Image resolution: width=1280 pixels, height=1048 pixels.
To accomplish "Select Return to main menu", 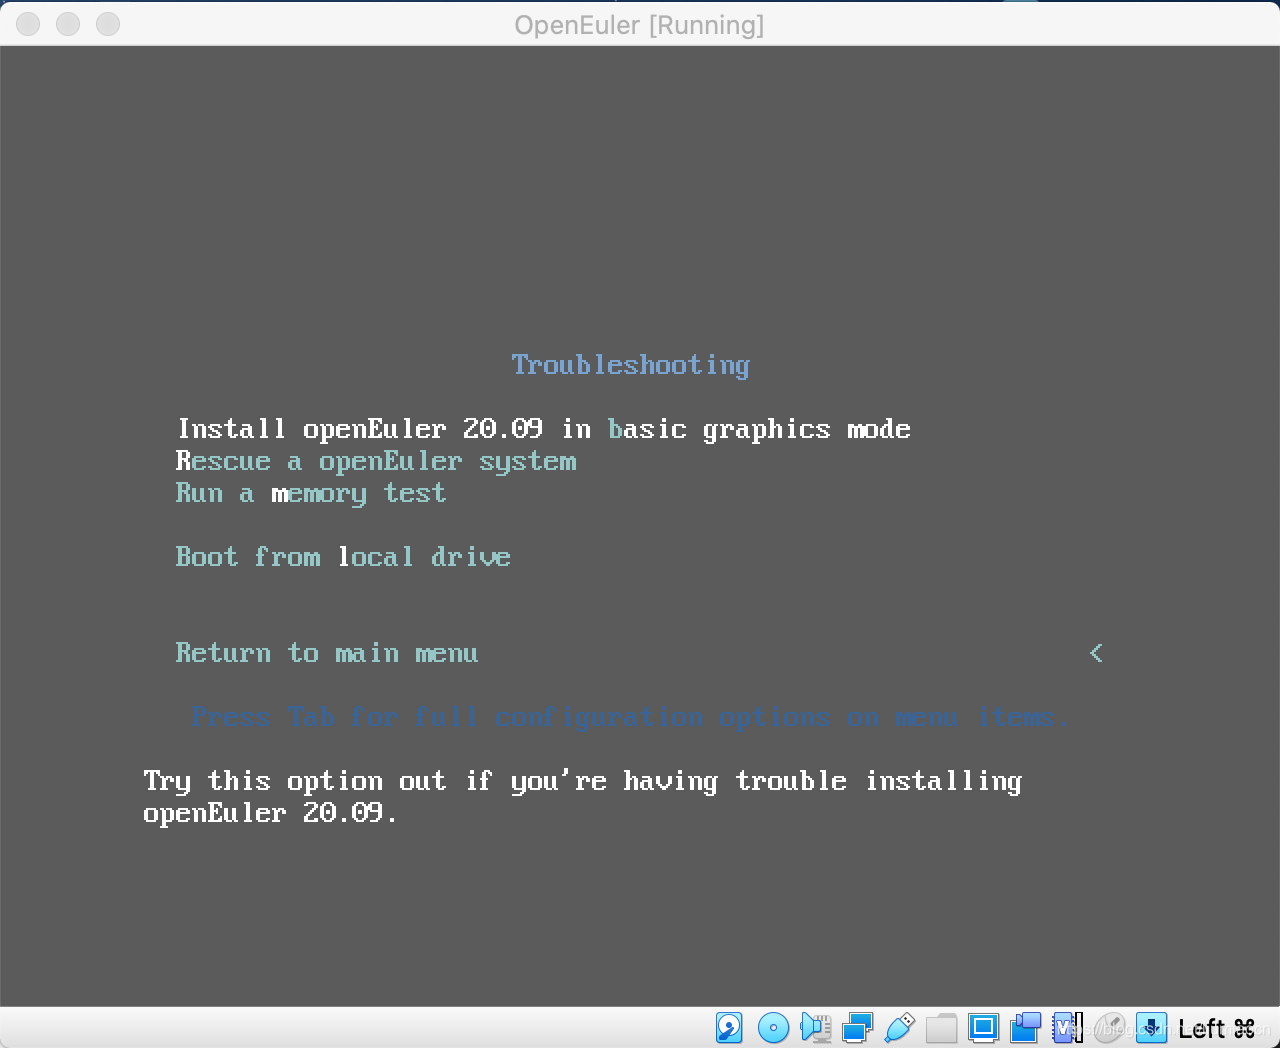I will [327, 653].
